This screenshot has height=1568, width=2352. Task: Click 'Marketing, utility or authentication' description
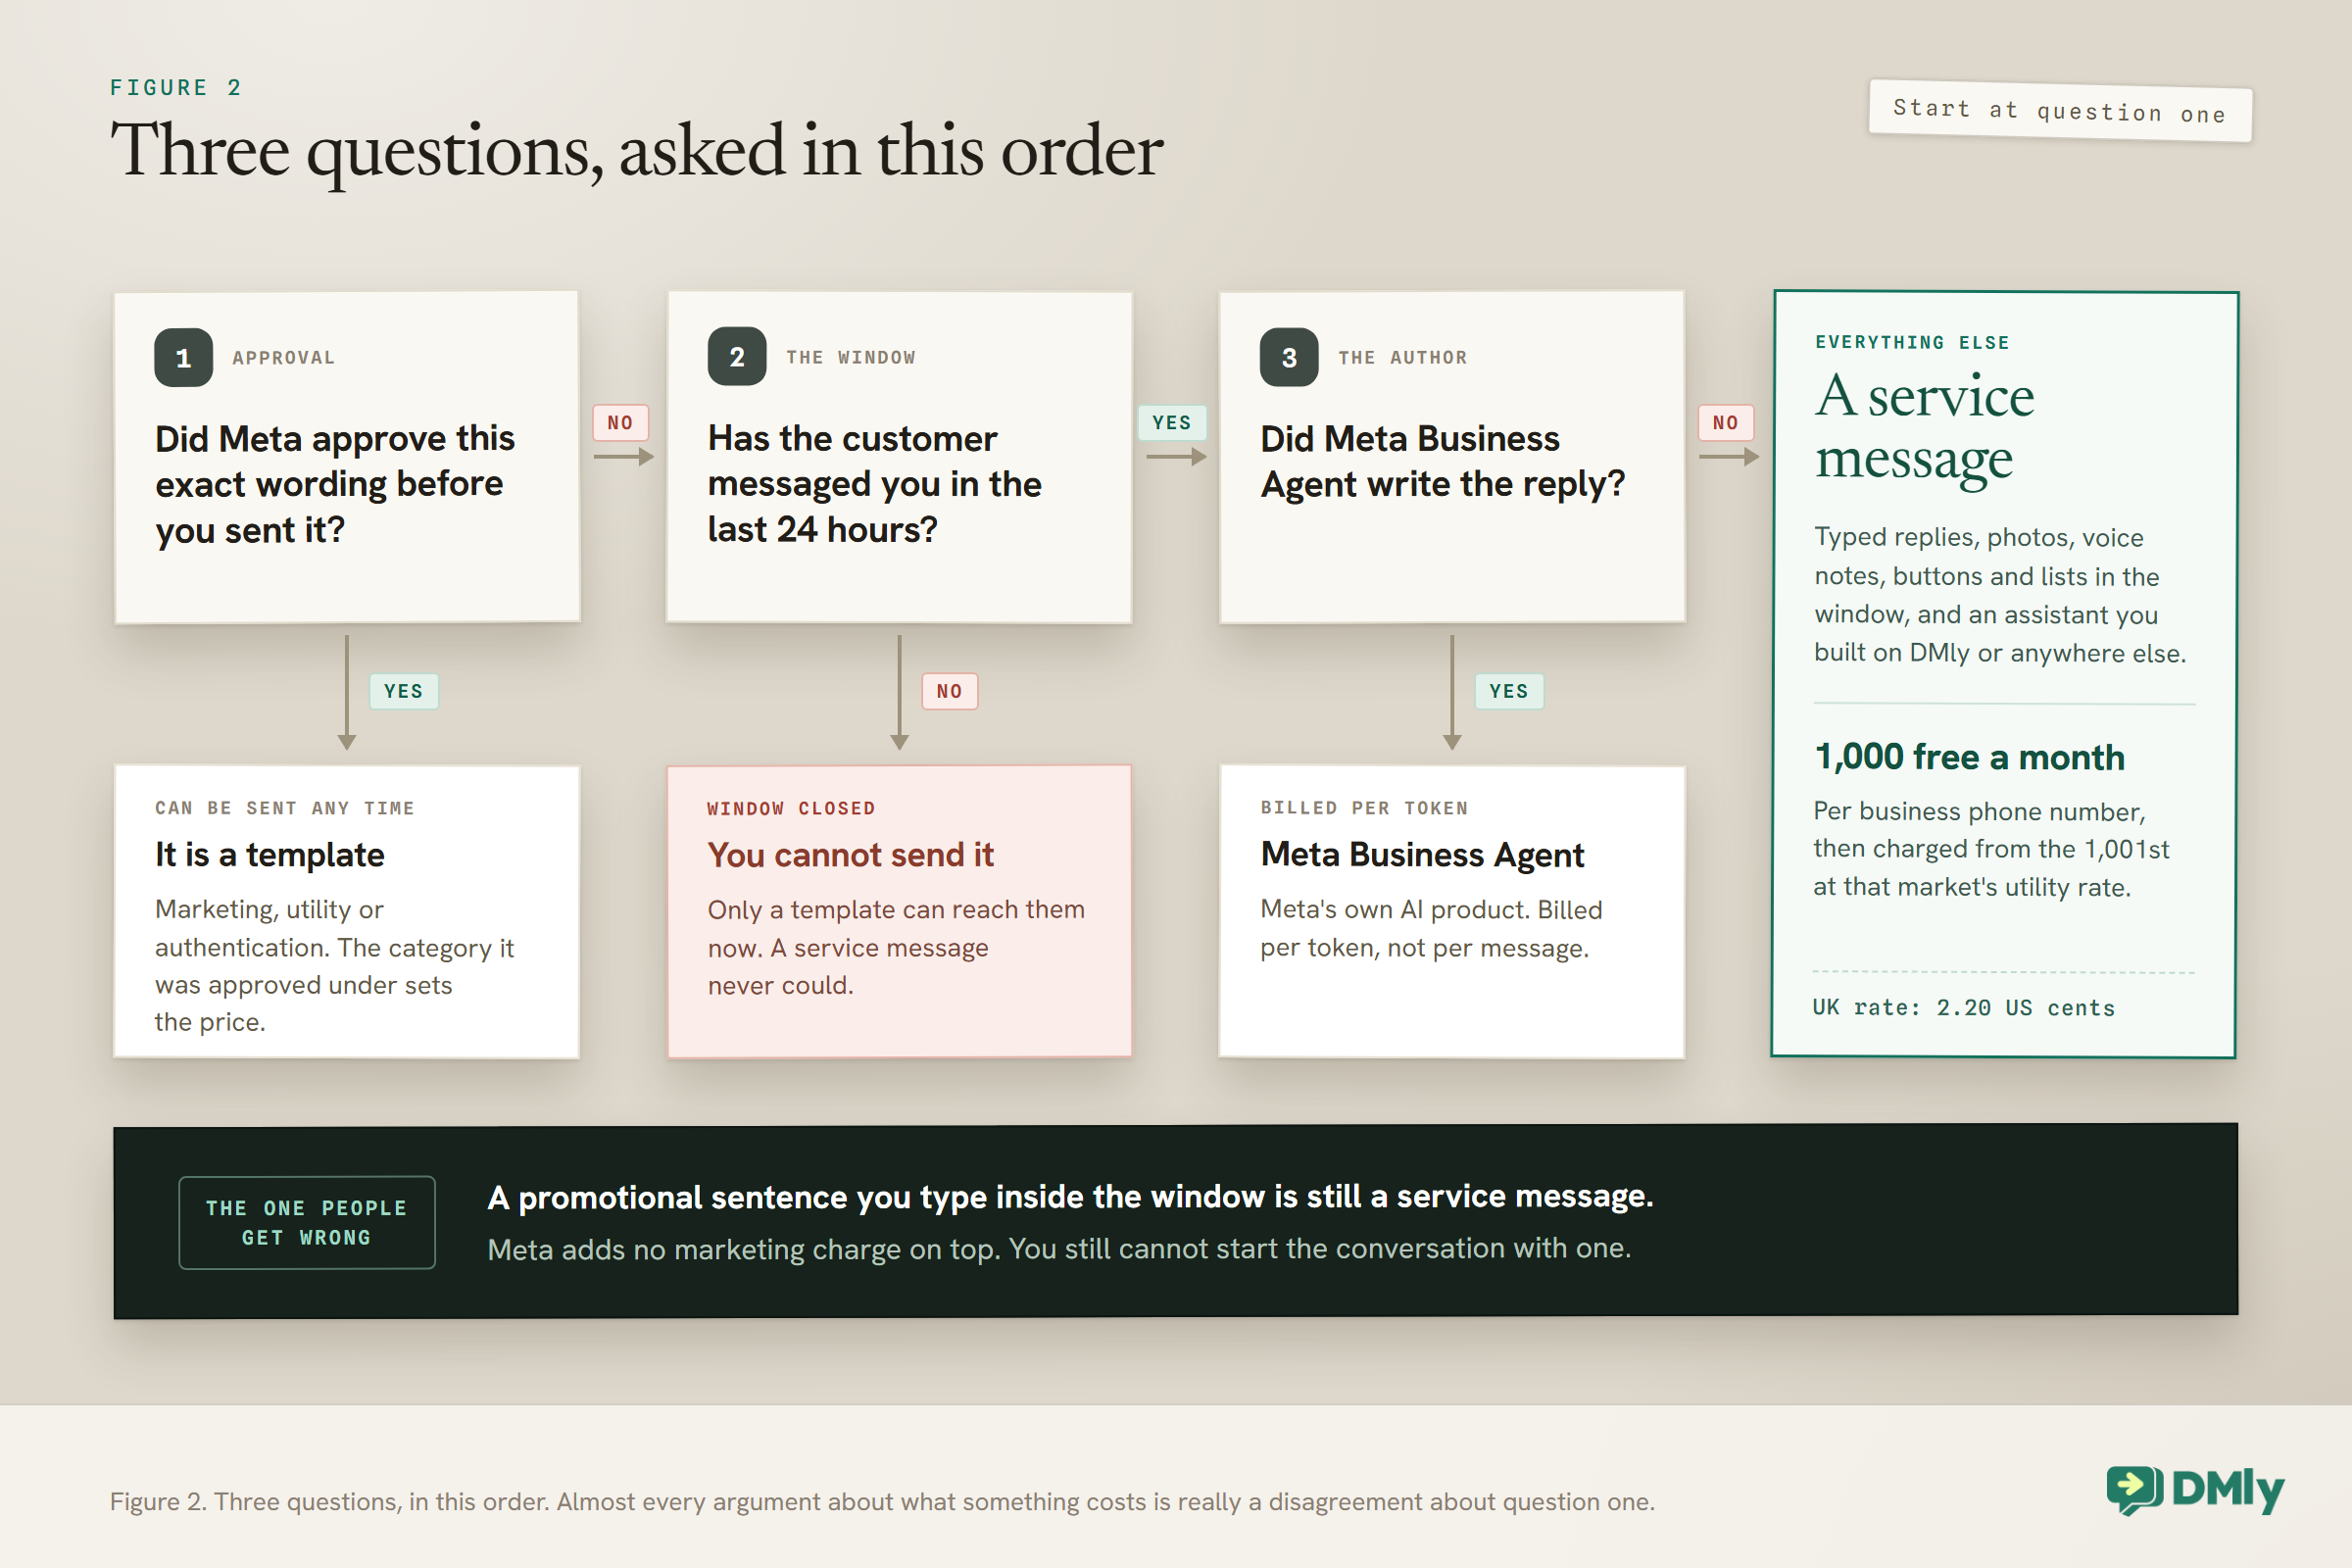(334, 966)
